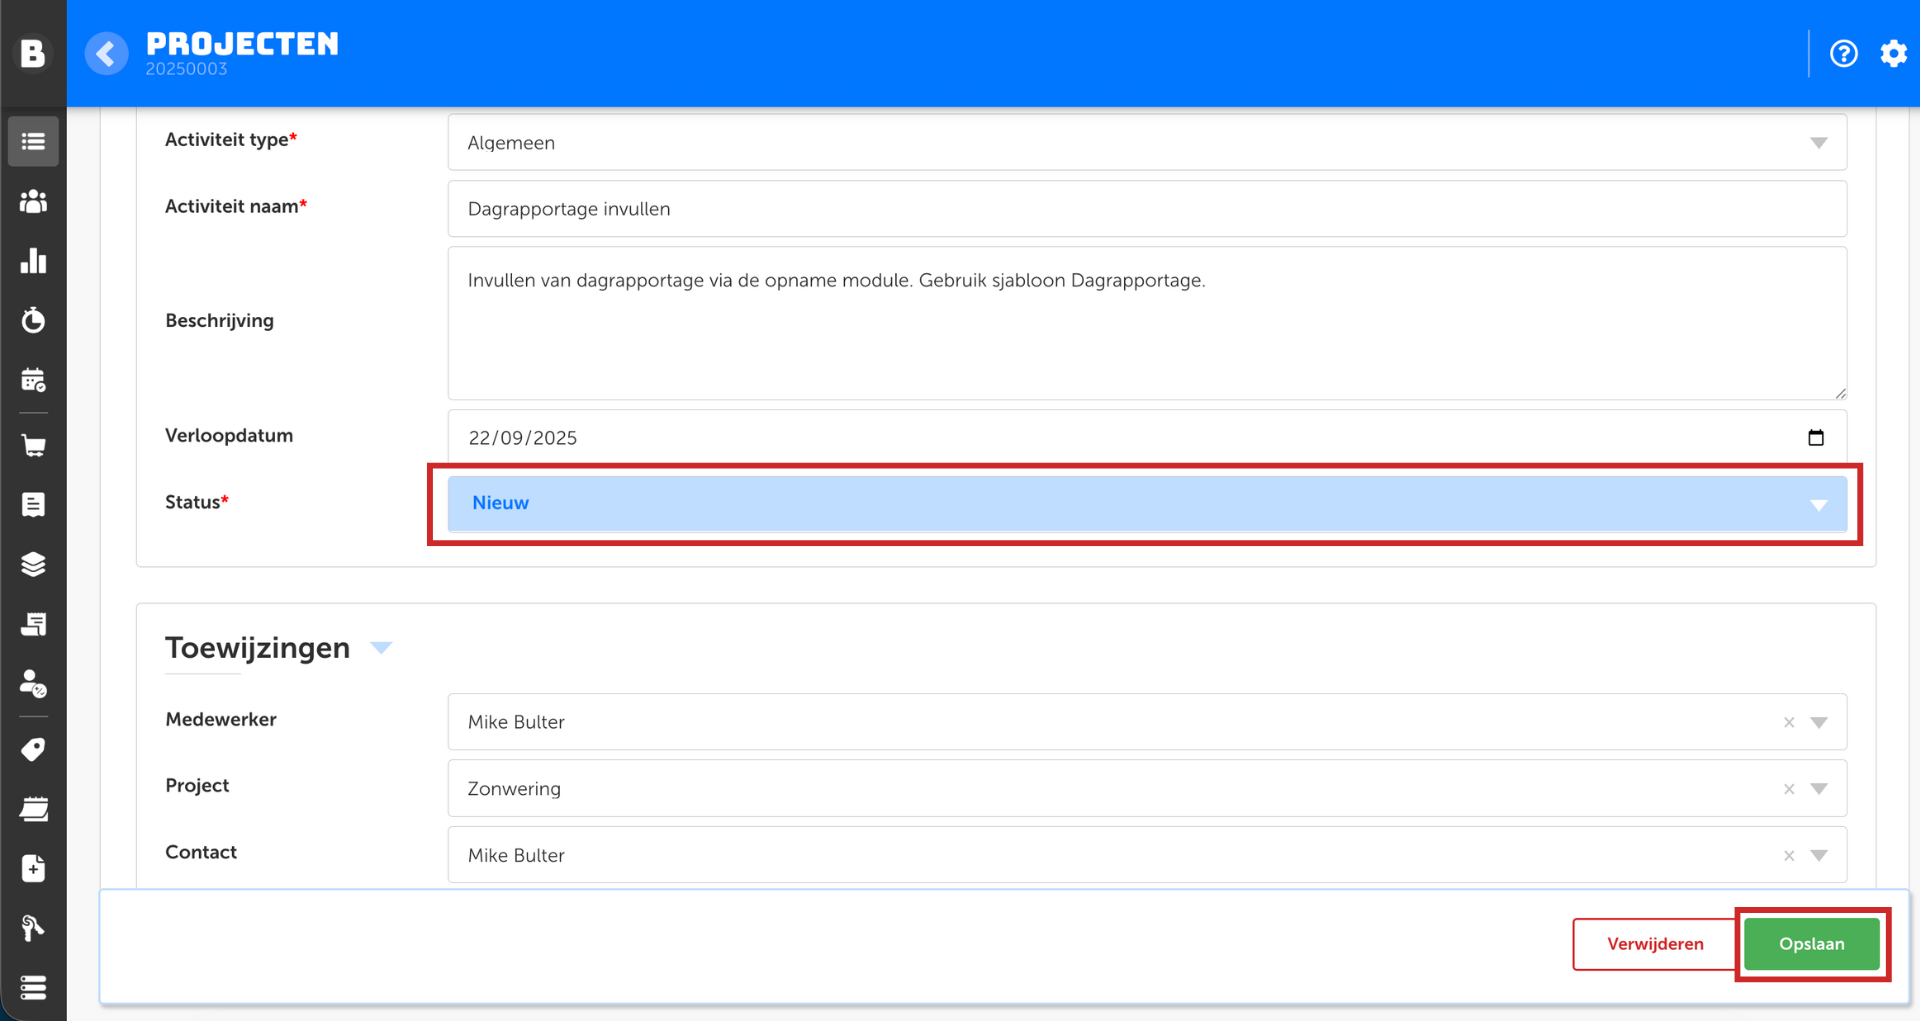Open the receipt document icon in sidebar
Screen dimensions: 1920x1021
(33, 505)
